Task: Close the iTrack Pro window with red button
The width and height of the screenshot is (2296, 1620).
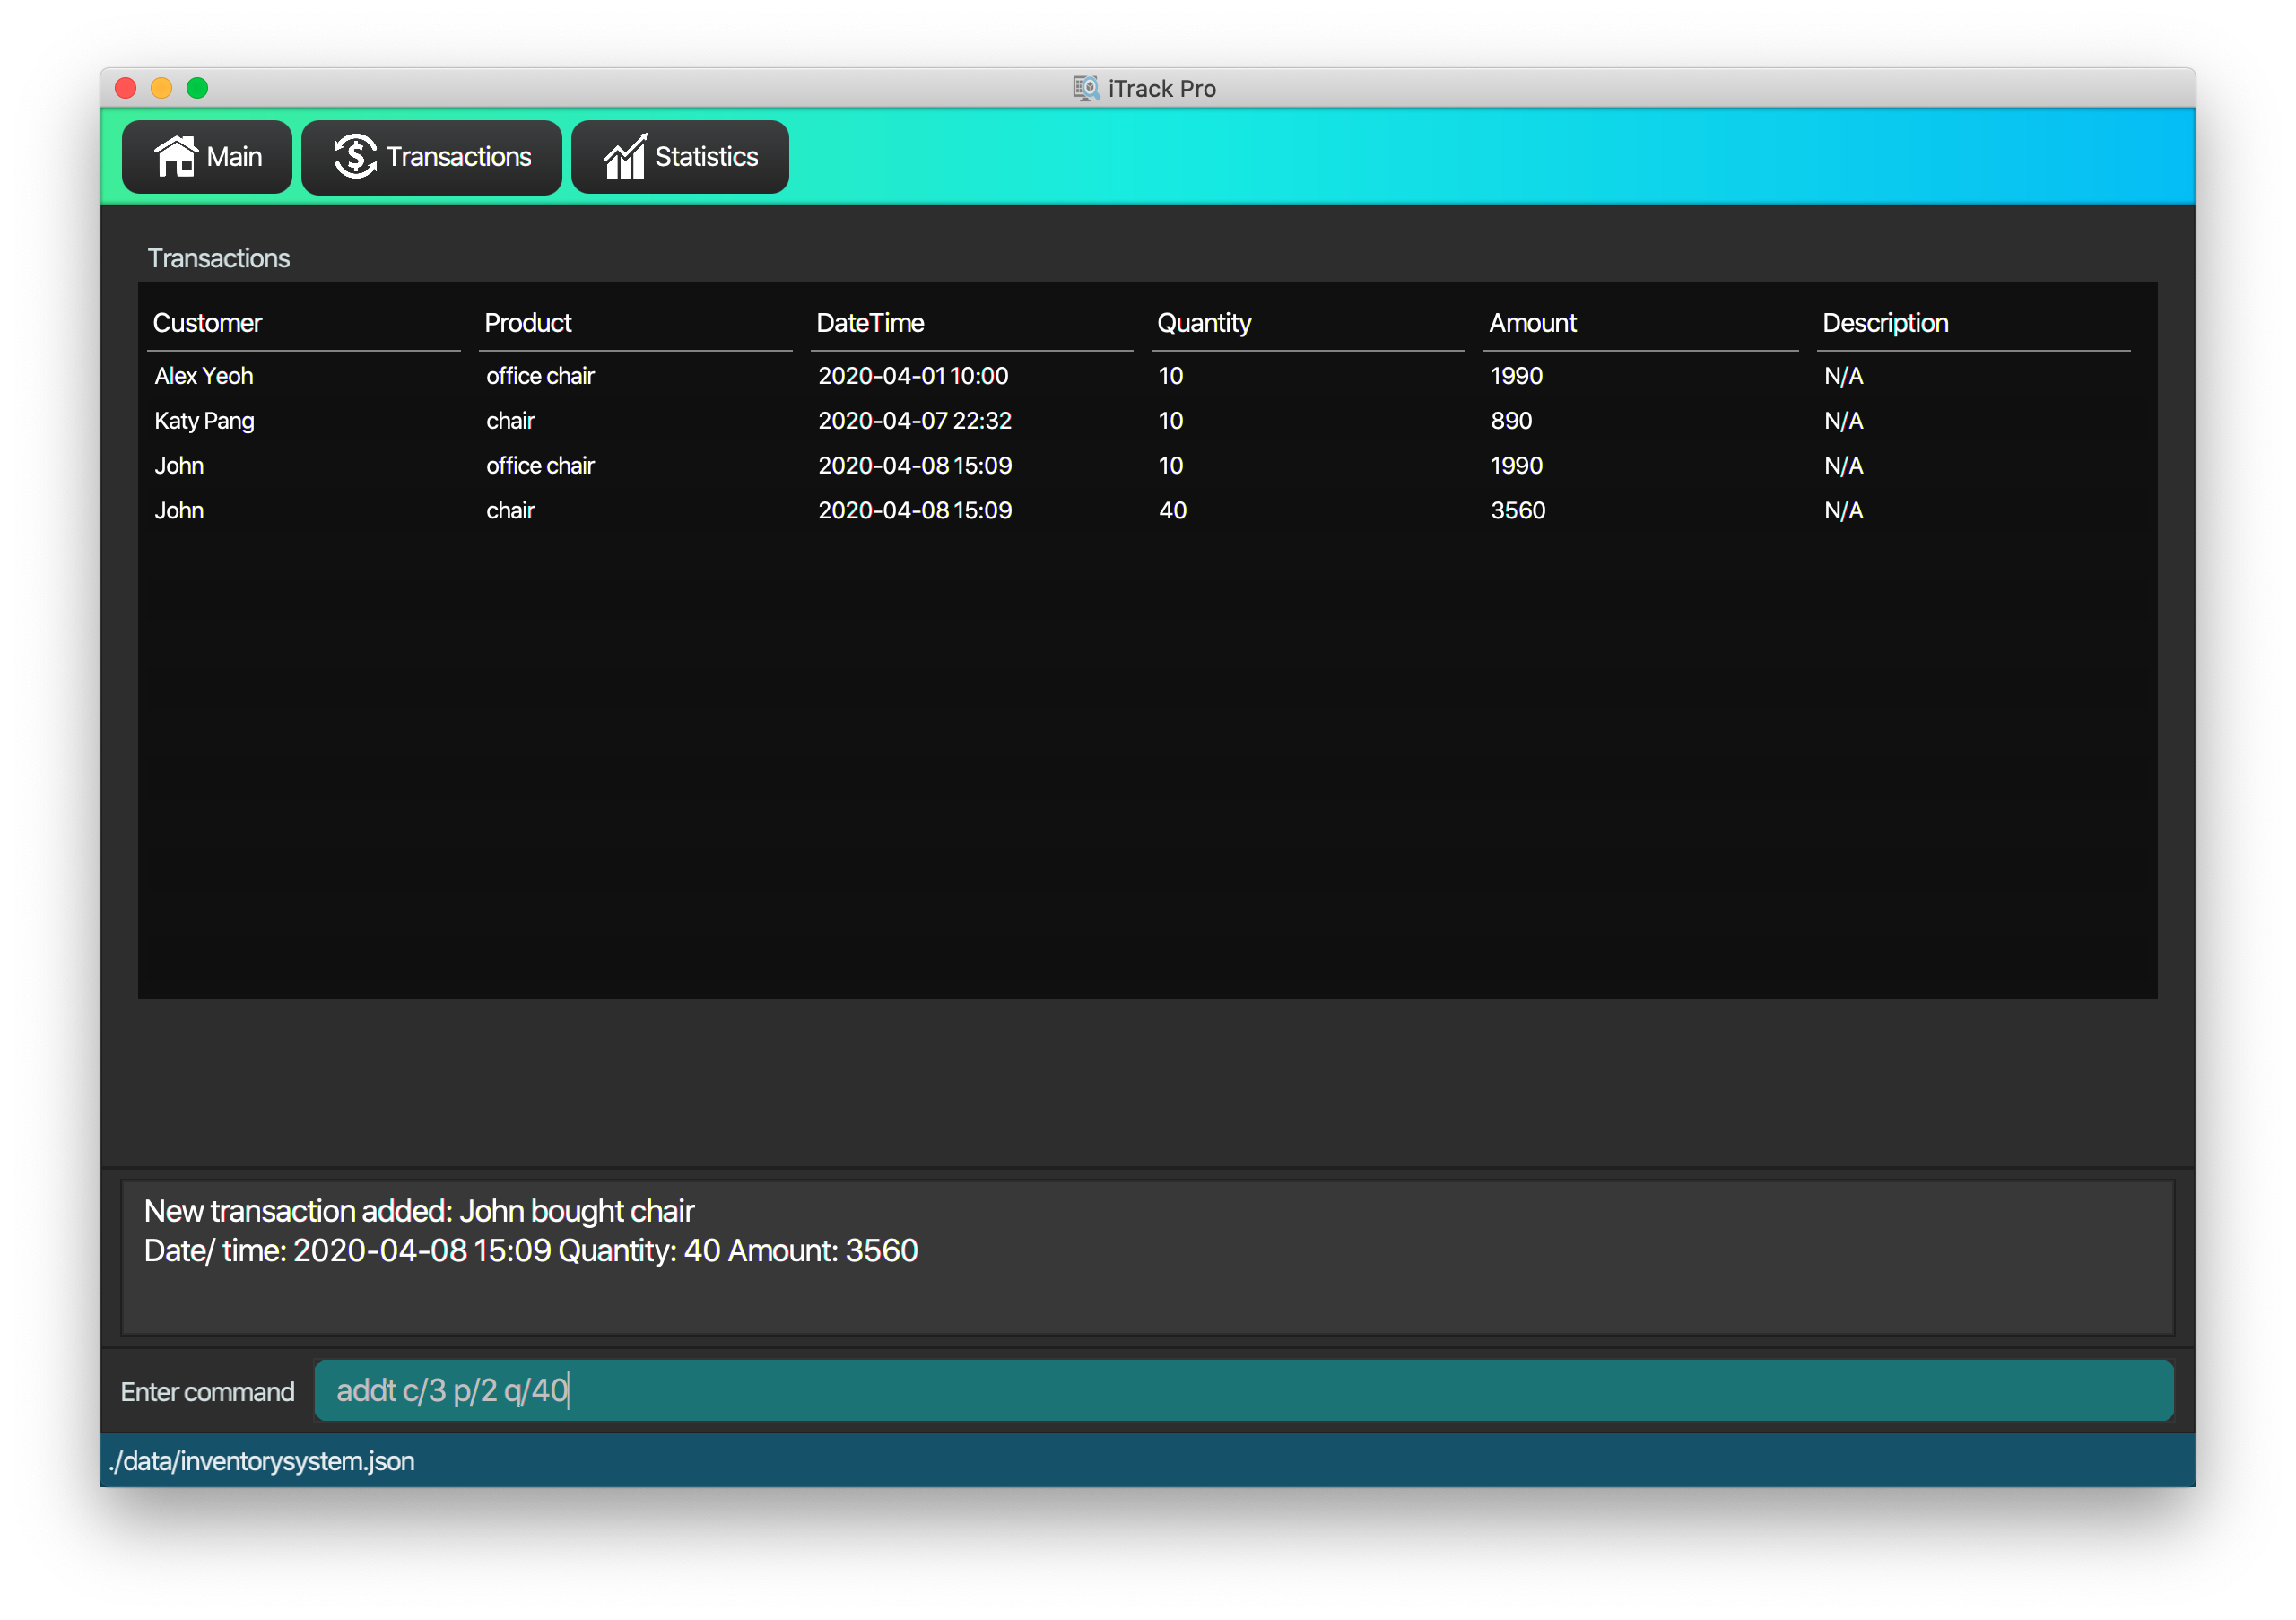Action: 126,88
